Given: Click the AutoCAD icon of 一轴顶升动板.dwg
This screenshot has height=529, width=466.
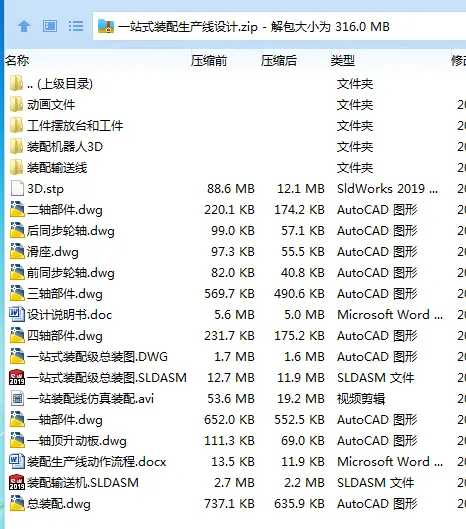Looking at the screenshot, I should pos(17,440).
